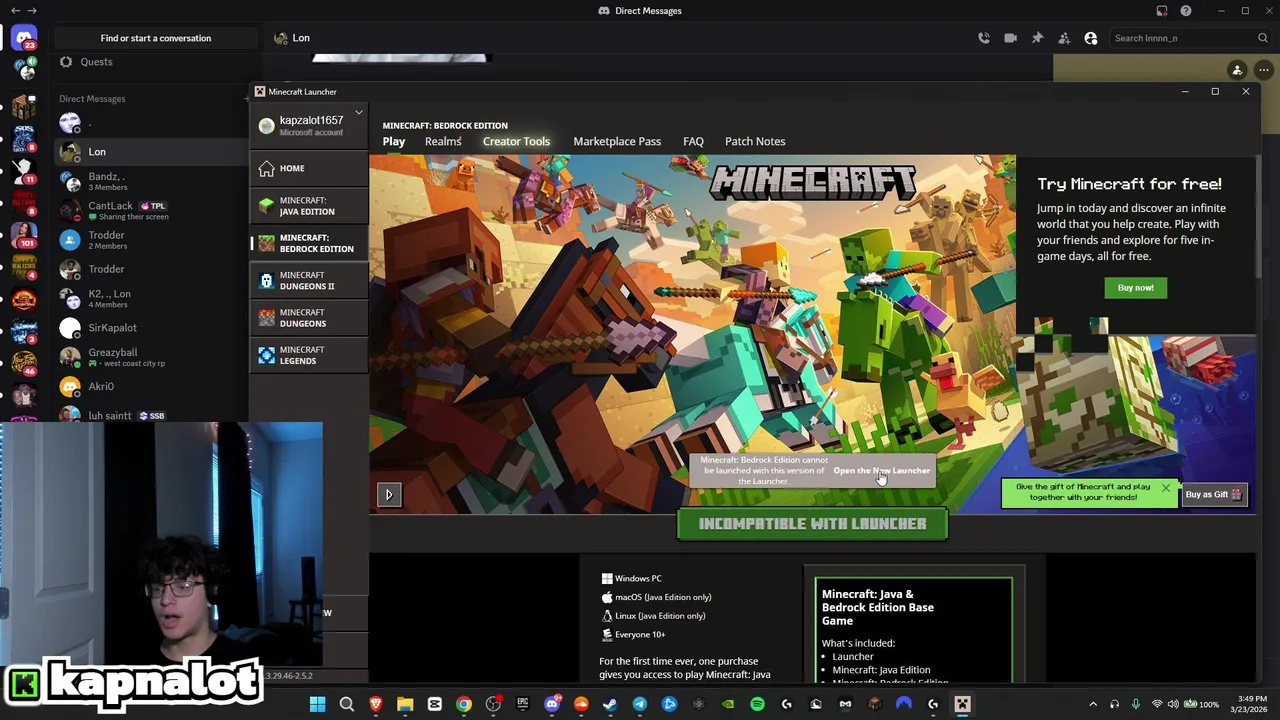Screen dimensions: 1280x720
Task: Click the Incompatible With Launcher button
Action: pos(812,524)
